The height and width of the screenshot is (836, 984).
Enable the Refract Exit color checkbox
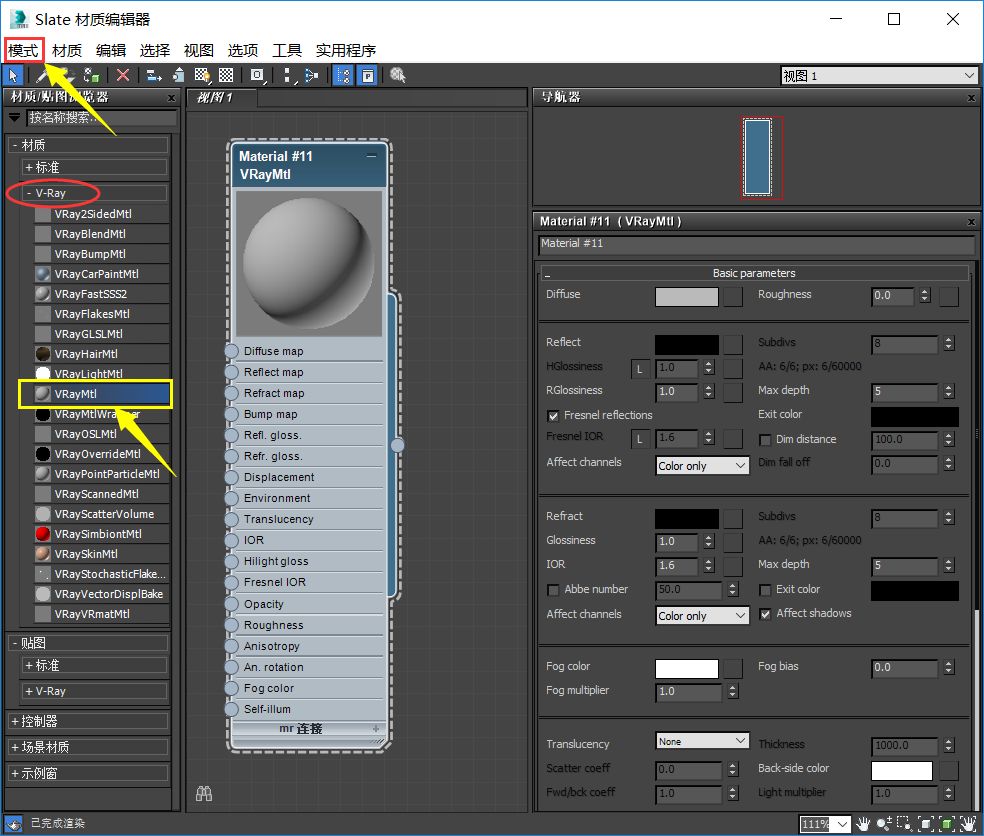(764, 590)
